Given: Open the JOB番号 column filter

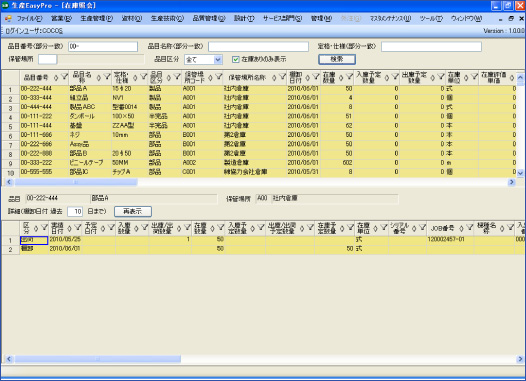Looking at the screenshot, I should click(x=470, y=227).
